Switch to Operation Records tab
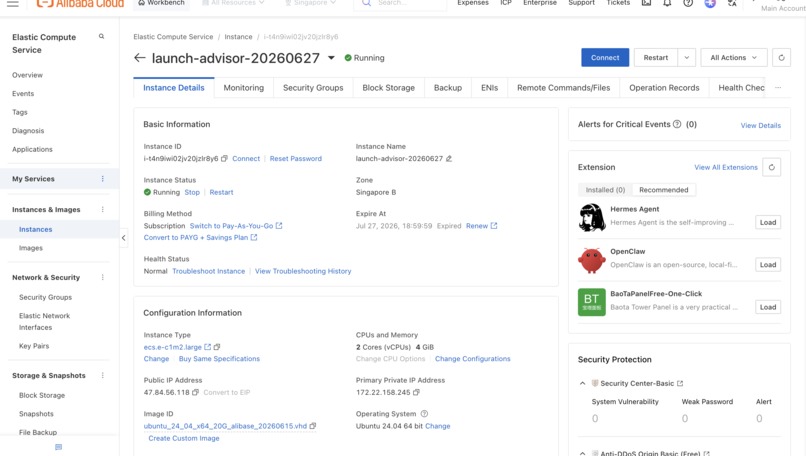Image resolution: width=806 pixels, height=456 pixels. 664,88
